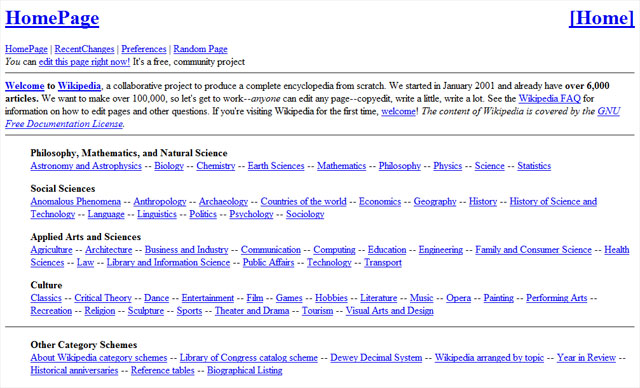Visit the Architecture page
The image size is (640, 388).
pyautogui.click(x=109, y=250)
